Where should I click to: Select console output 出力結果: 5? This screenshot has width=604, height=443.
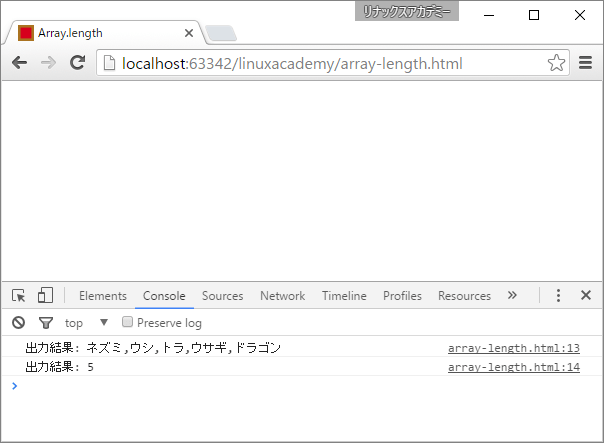tap(59, 367)
